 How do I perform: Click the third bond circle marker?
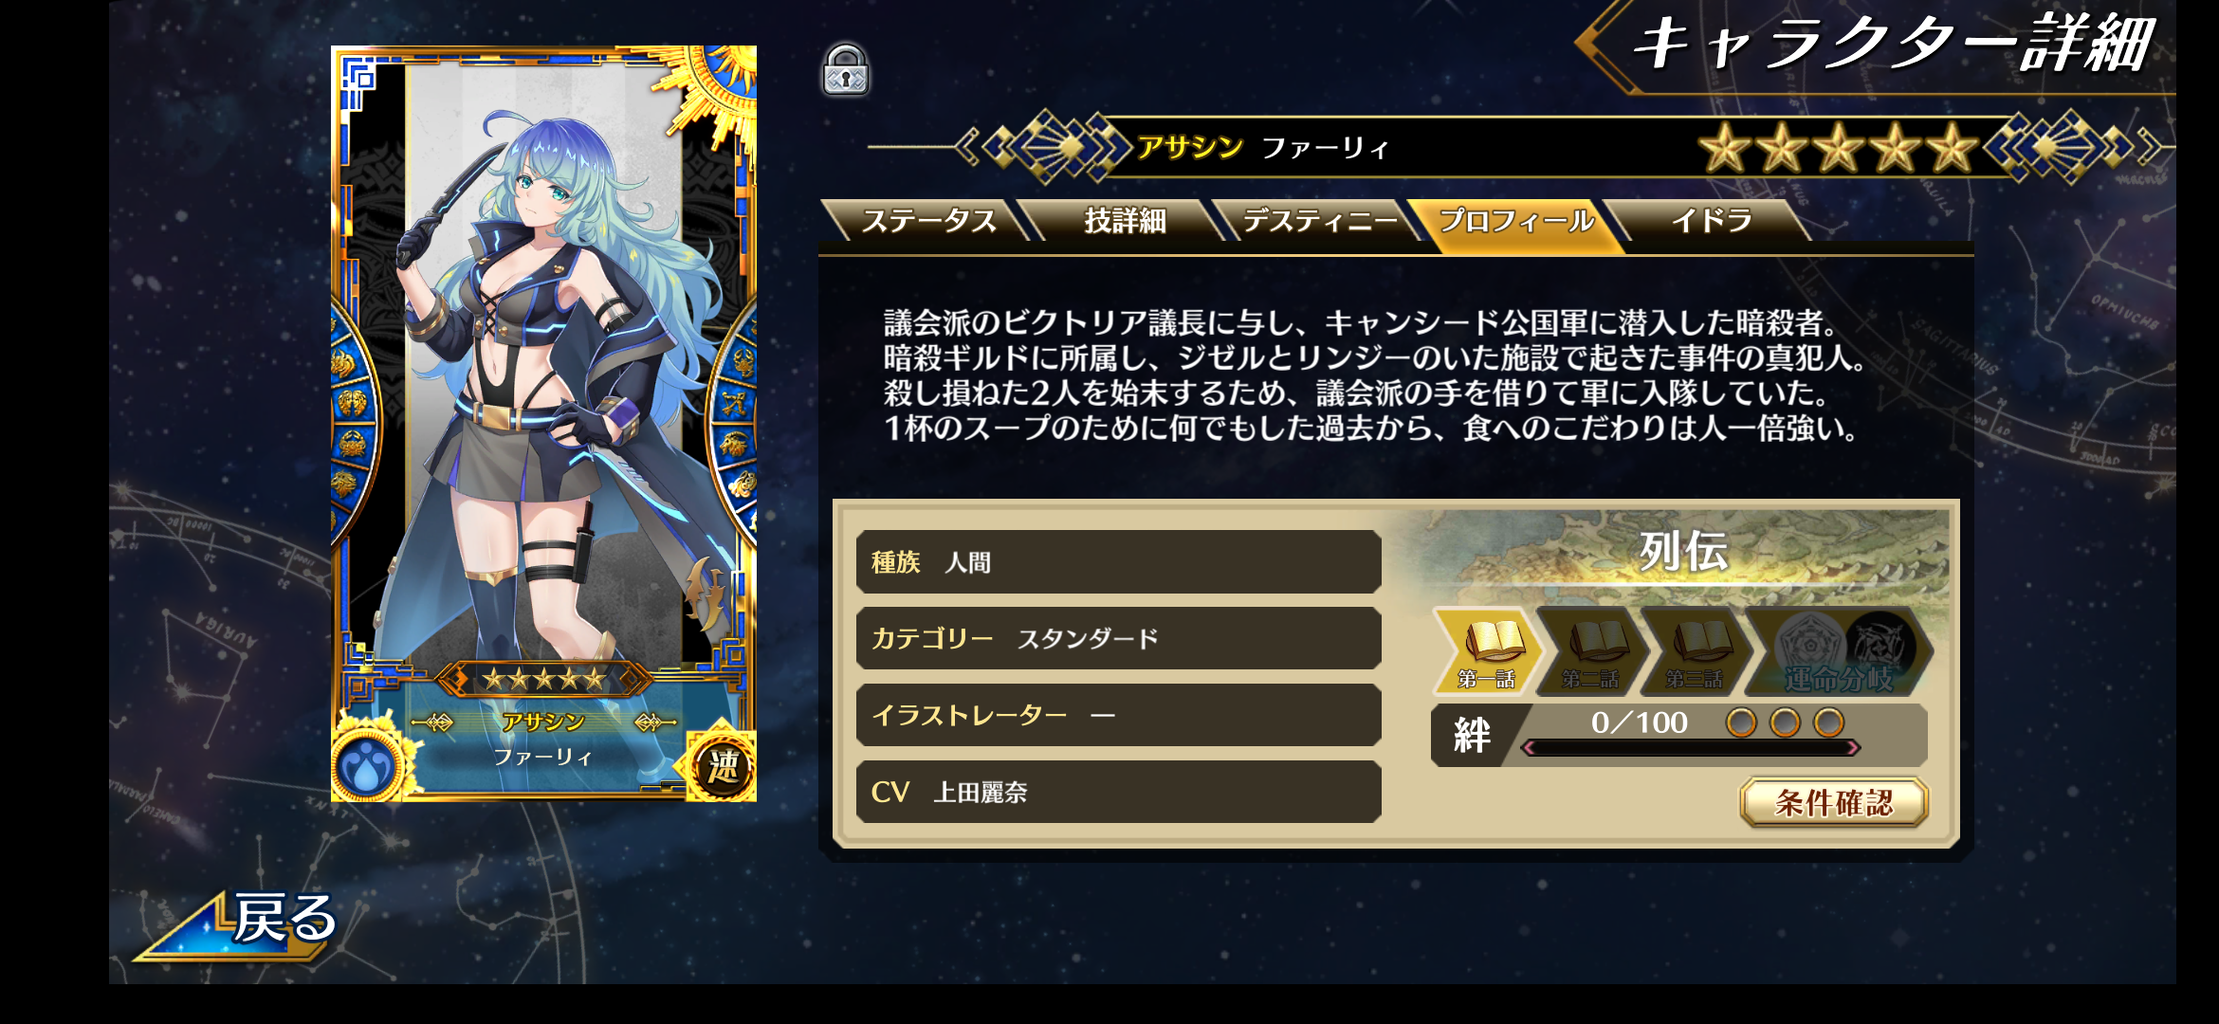(x=1829, y=722)
